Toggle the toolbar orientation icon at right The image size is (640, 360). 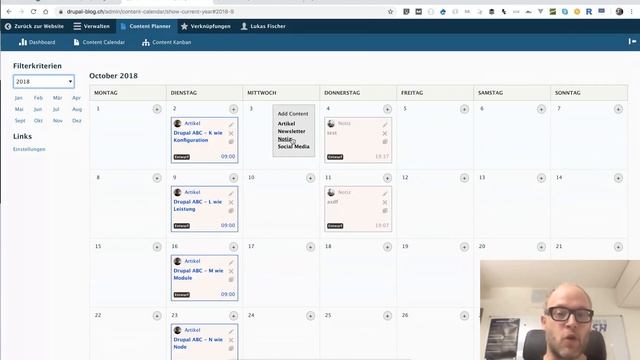point(632,41)
